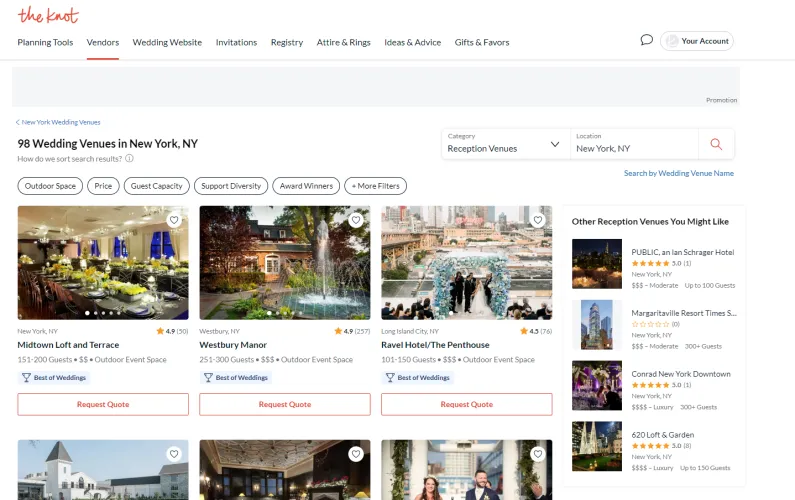Open the Planning Tools menu
This screenshot has height=500, width=795.
tap(45, 42)
